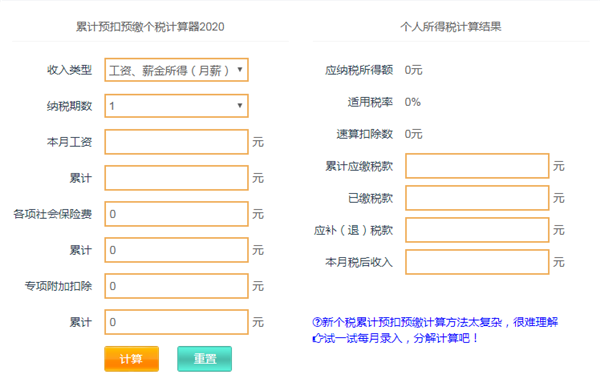The height and width of the screenshot is (390, 600).
Task: Click the 本月工资 input field
Action: (x=176, y=142)
